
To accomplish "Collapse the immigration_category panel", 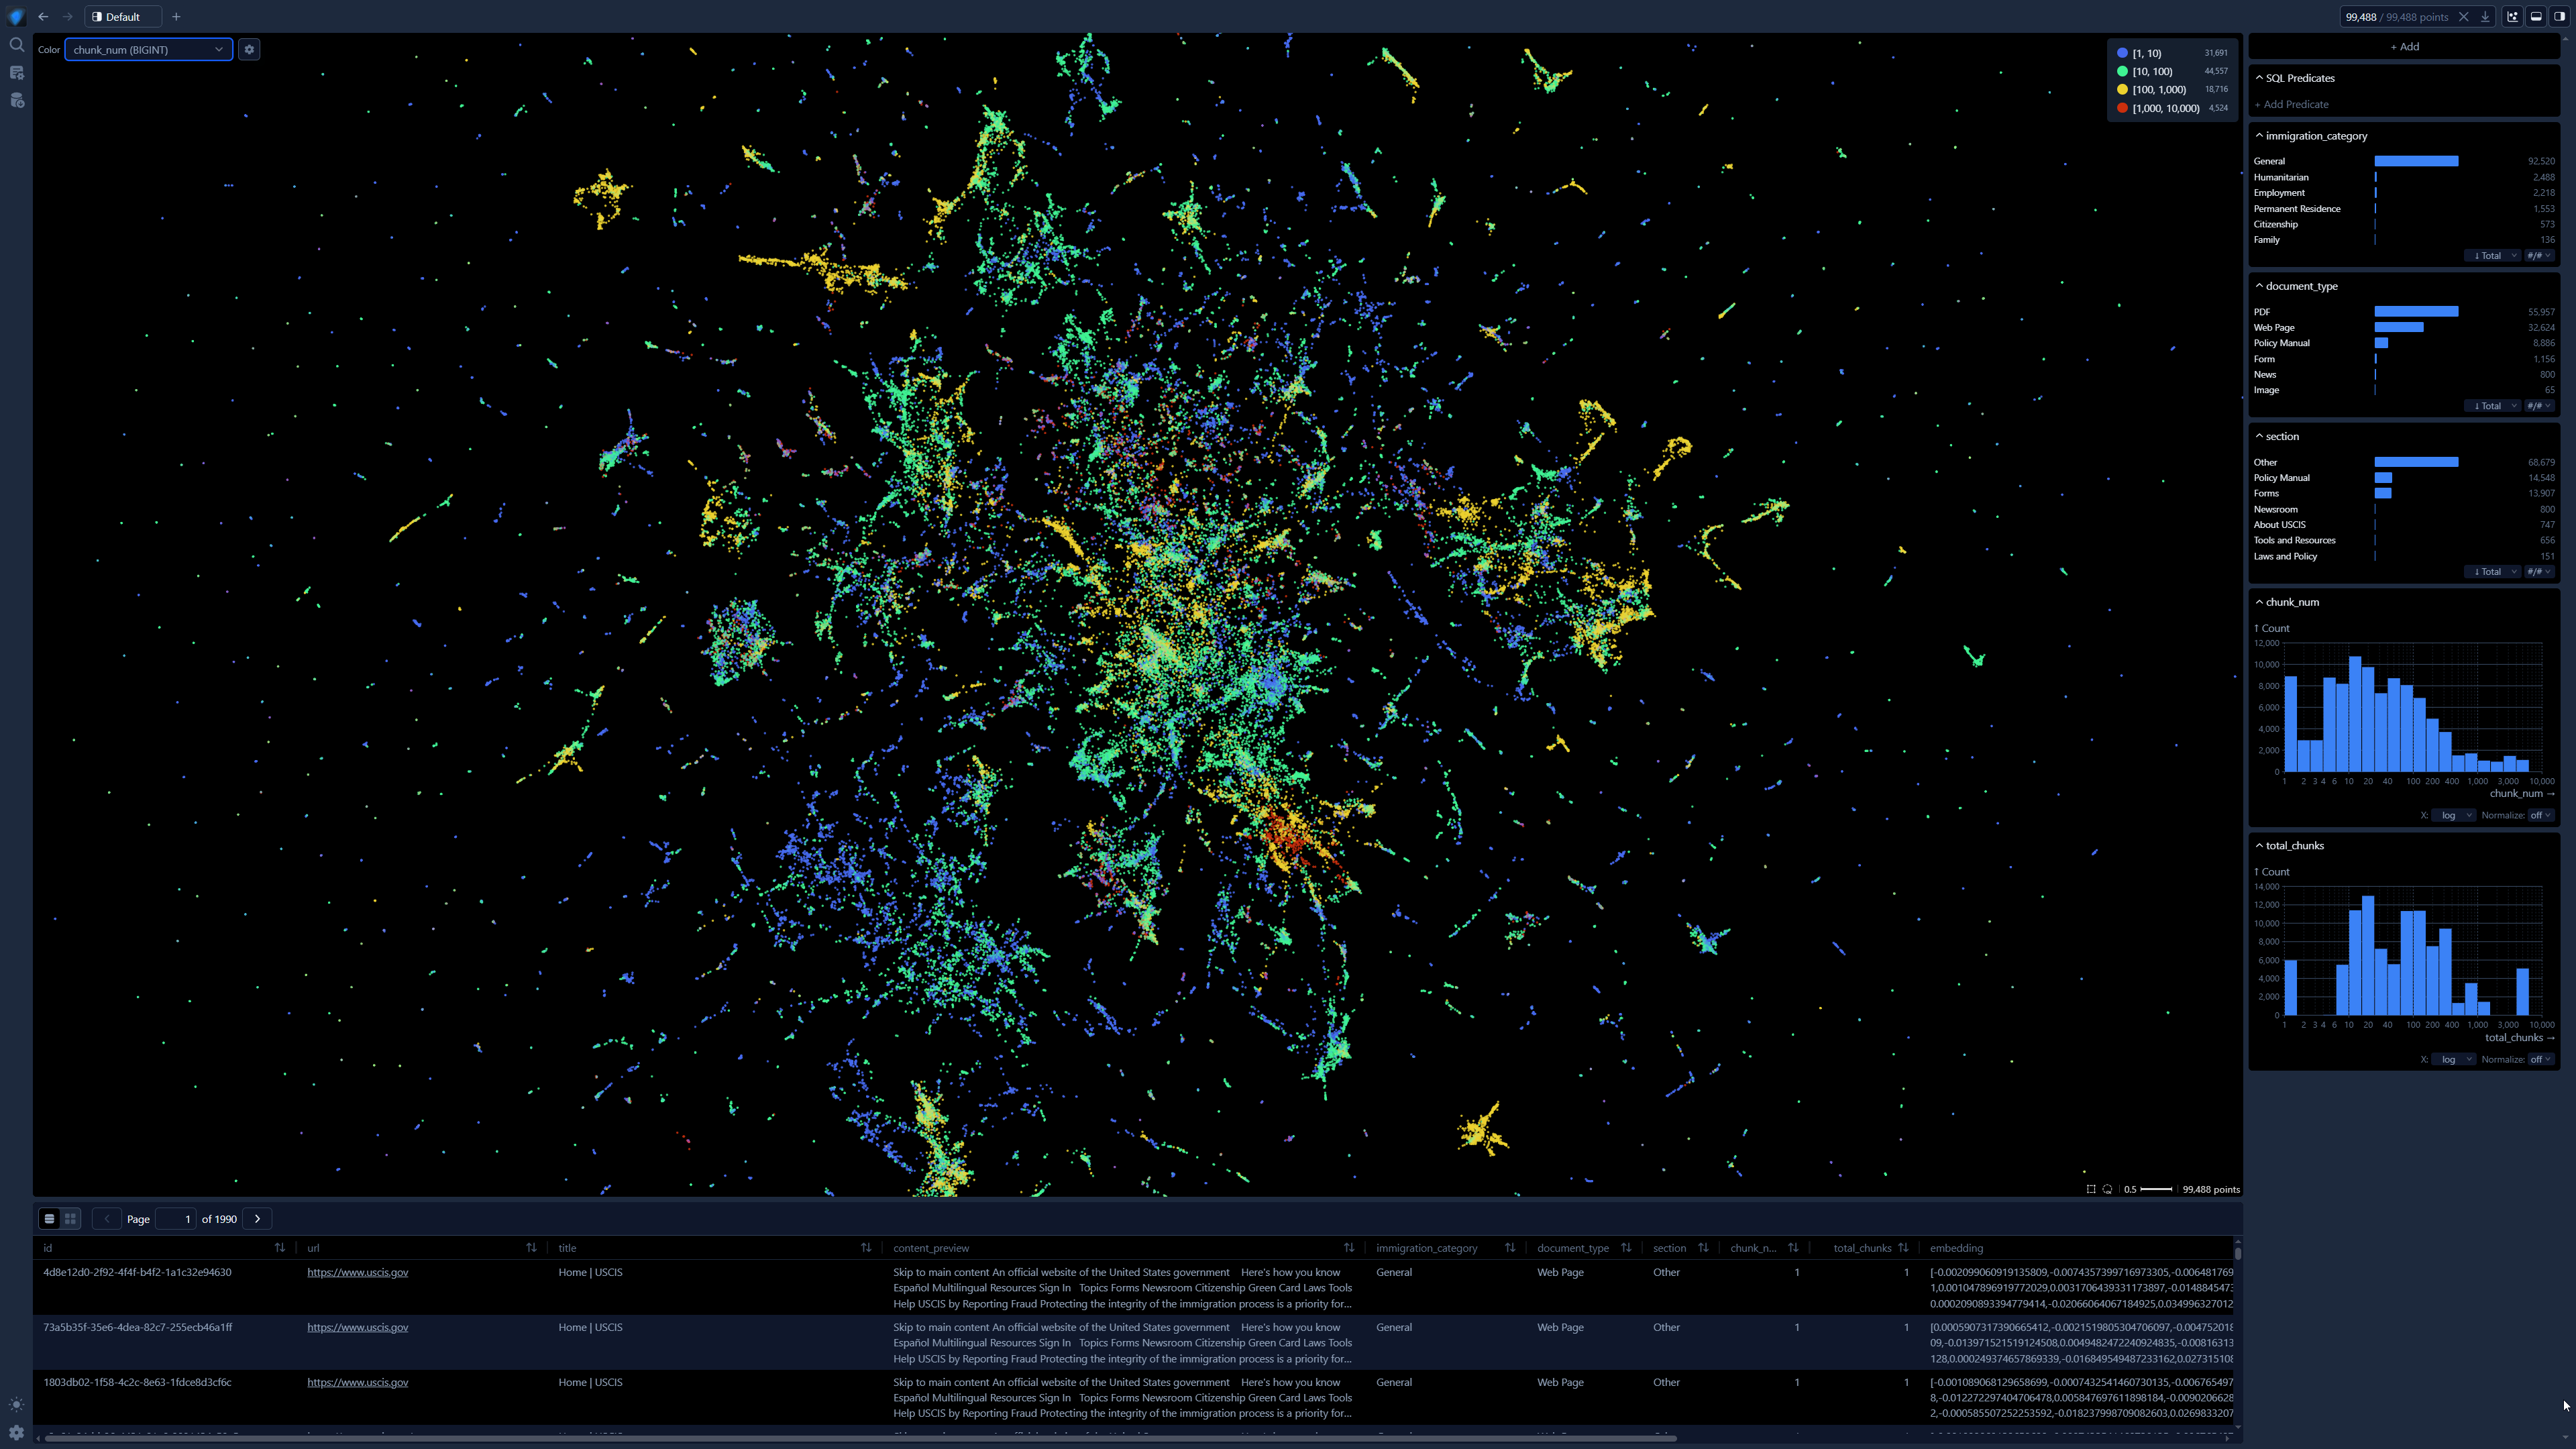I will click(2259, 135).
